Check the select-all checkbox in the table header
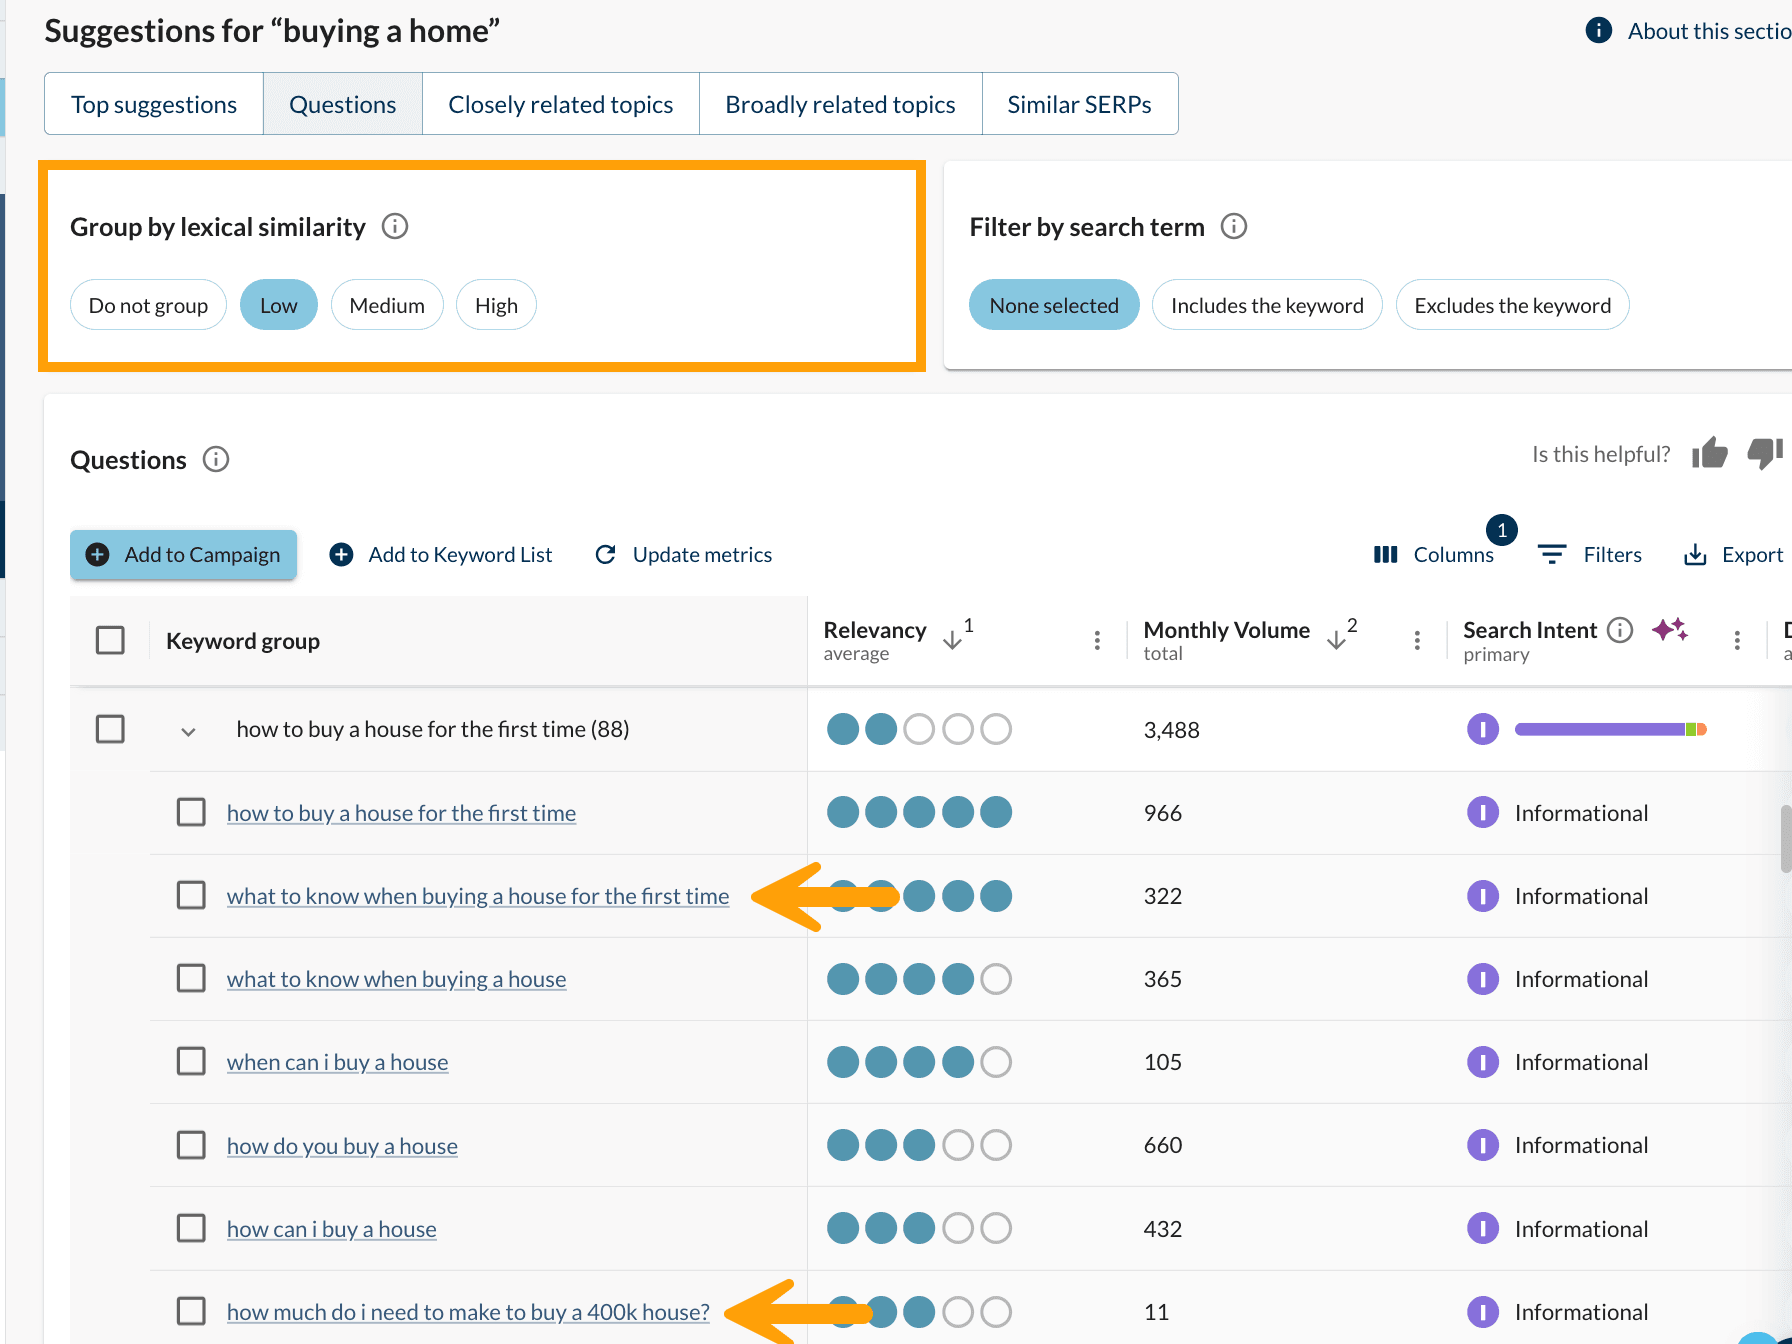The height and width of the screenshot is (1344, 1792). 110,639
